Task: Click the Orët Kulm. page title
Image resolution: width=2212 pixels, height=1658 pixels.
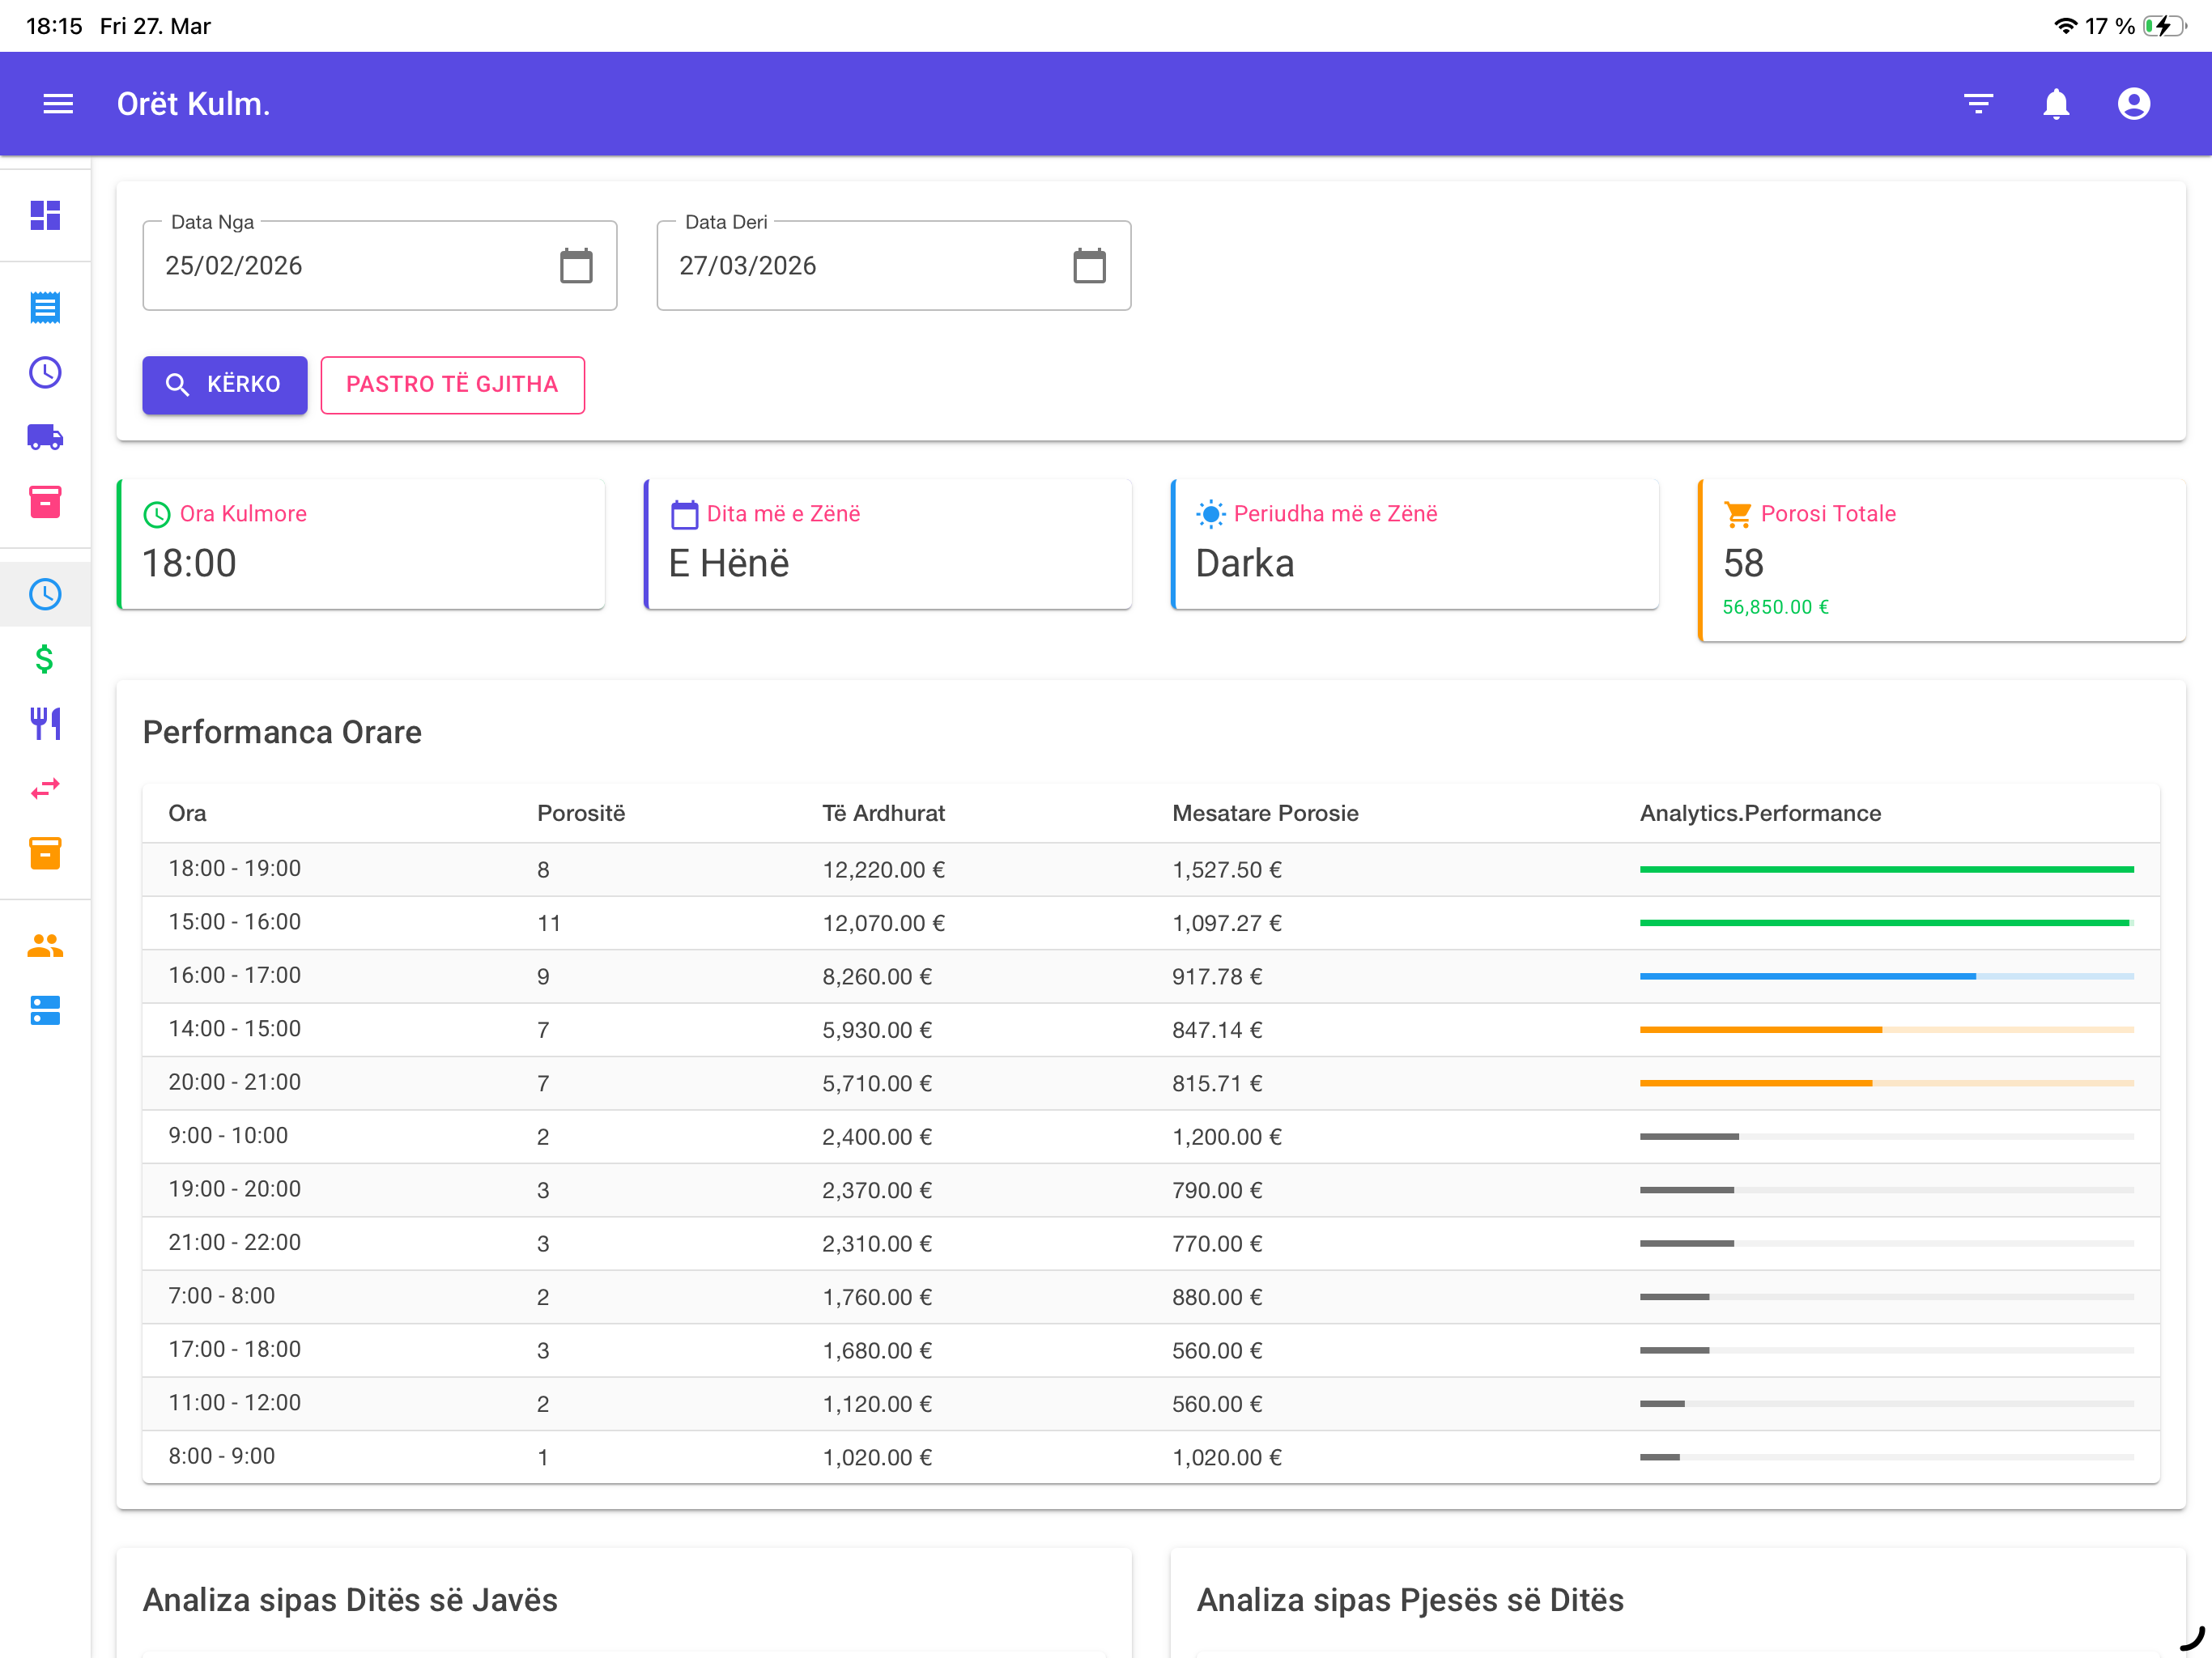Action: (193, 104)
